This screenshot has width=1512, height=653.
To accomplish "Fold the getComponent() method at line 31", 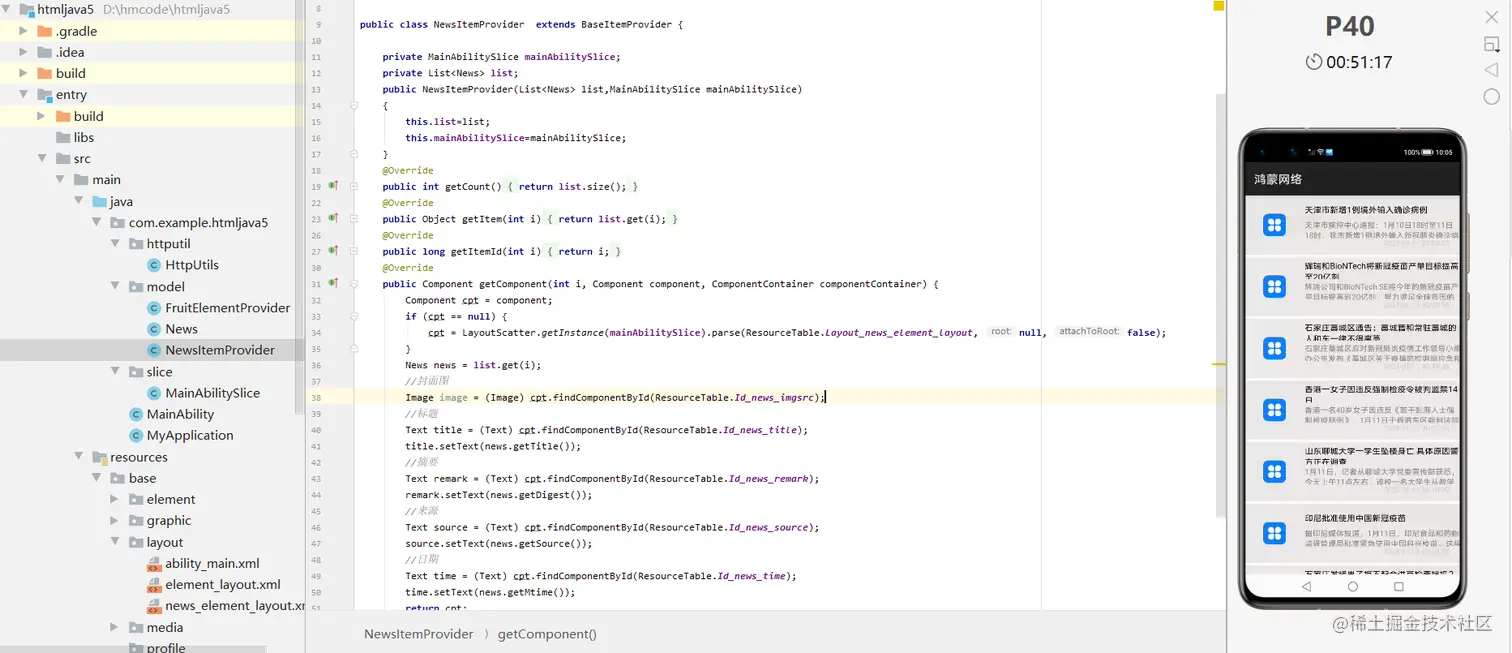I will point(353,284).
